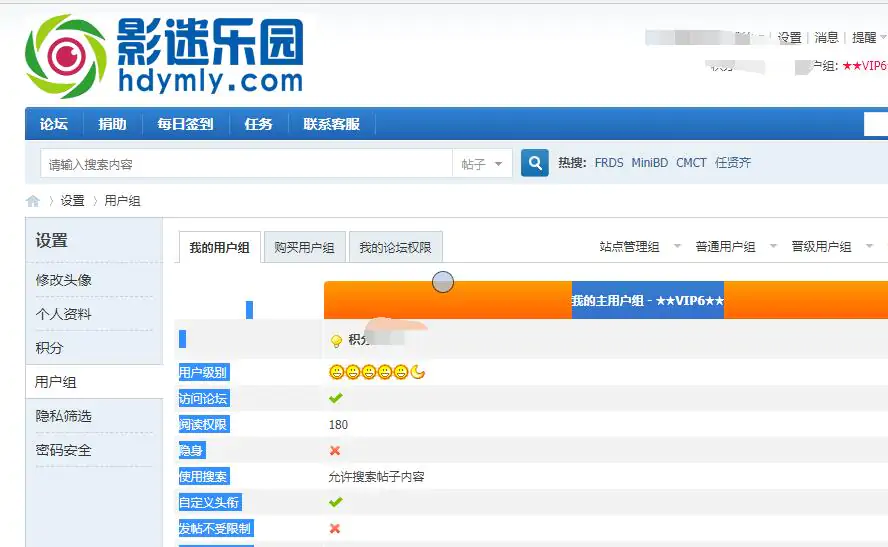
Task: Click hot search term 任贤齐
Action: tap(733, 163)
